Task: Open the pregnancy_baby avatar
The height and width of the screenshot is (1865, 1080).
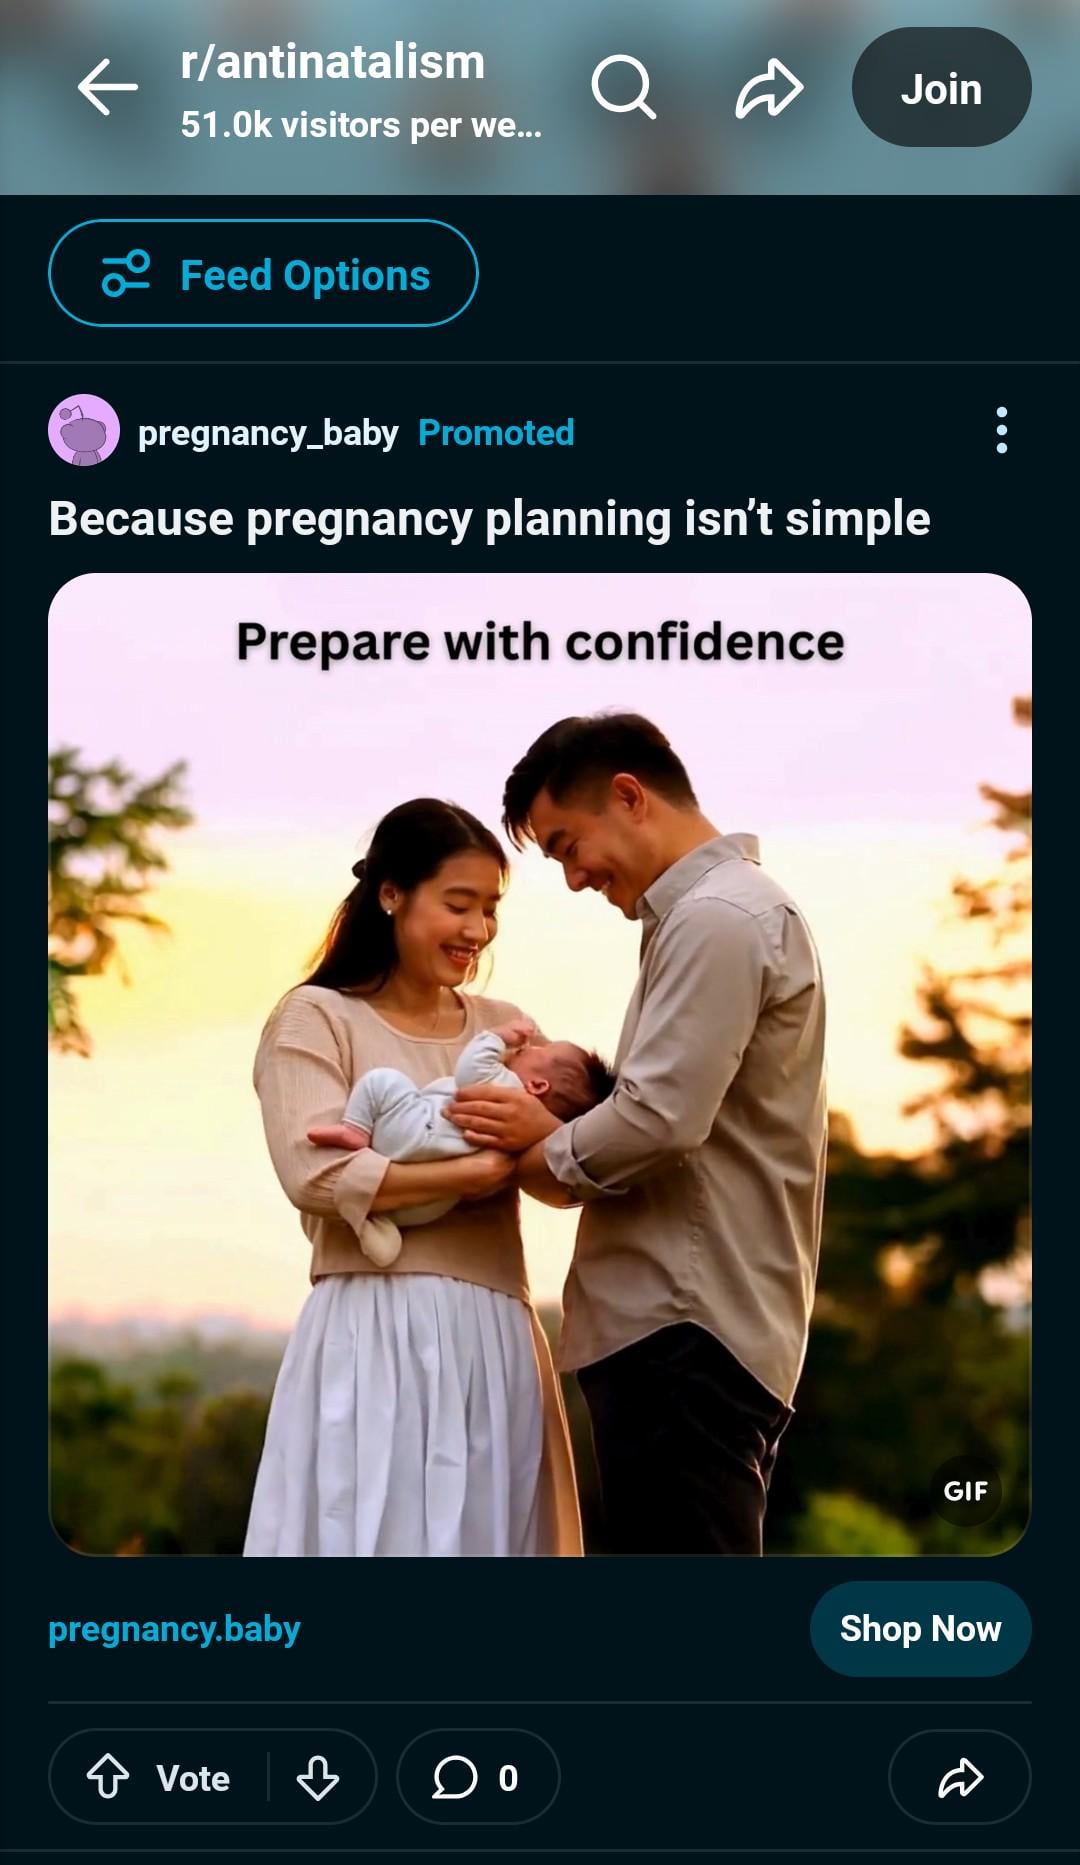Action: (x=84, y=430)
